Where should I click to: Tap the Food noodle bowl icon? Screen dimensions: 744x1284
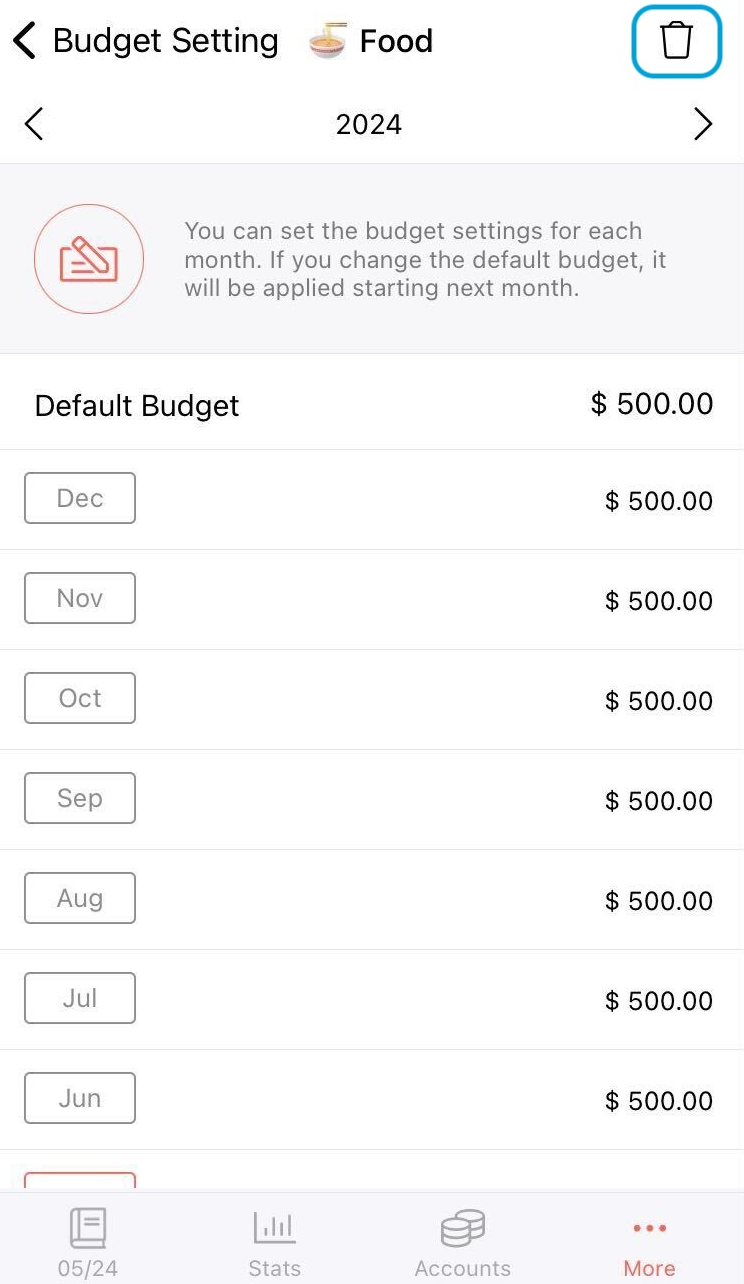coord(327,42)
